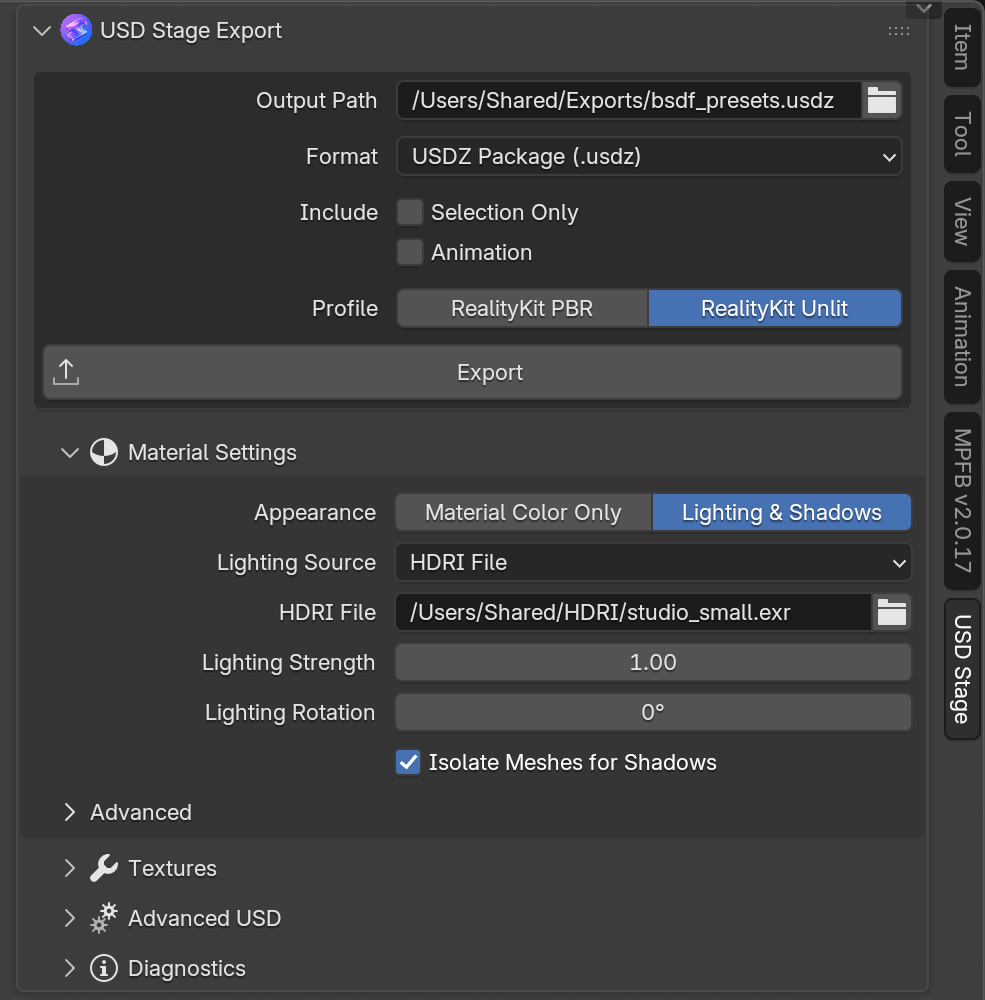The width and height of the screenshot is (985, 1000).
Task: Choose Lighting & Shadows appearance
Action: pos(781,513)
